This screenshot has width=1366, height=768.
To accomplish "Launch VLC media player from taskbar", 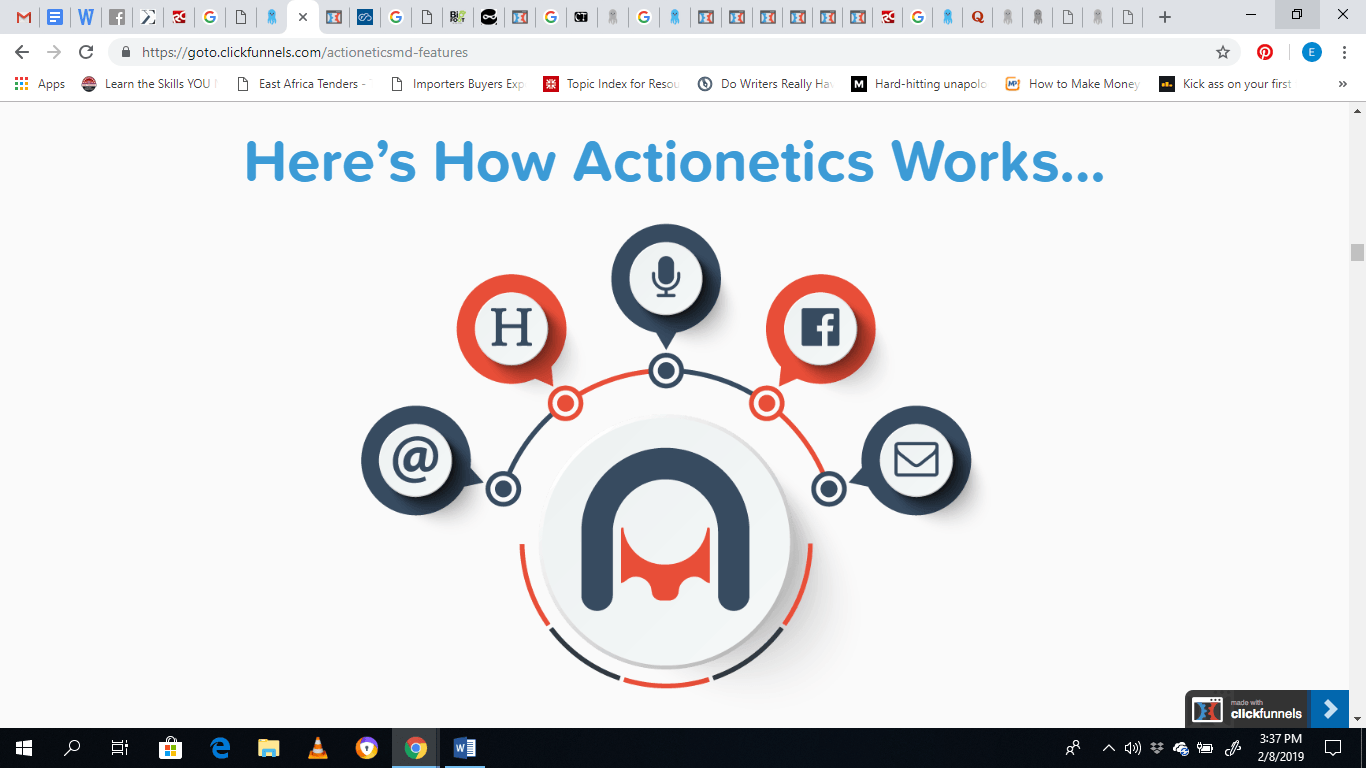I will [x=318, y=748].
